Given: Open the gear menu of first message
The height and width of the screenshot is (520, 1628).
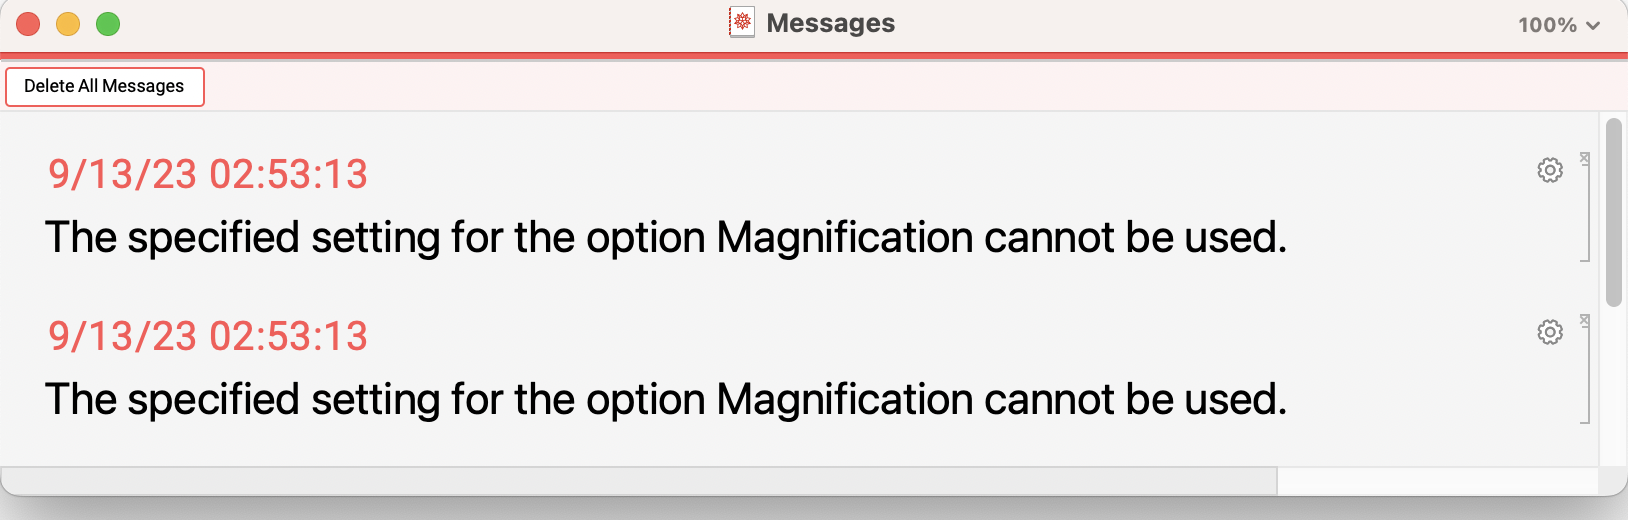Looking at the screenshot, I should tap(1550, 170).
